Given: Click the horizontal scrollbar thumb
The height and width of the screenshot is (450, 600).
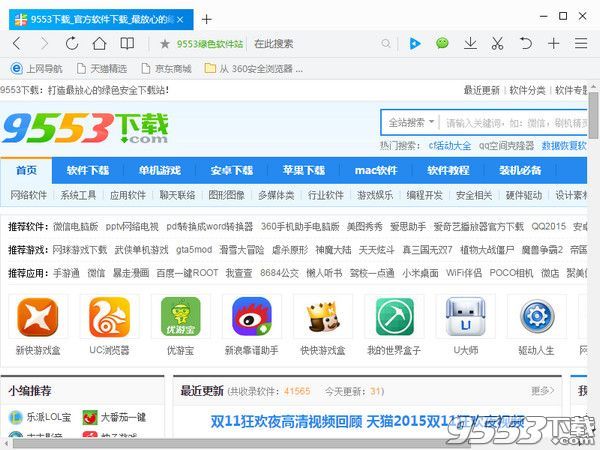Looking at the screenshot, I should click(241, 443).
